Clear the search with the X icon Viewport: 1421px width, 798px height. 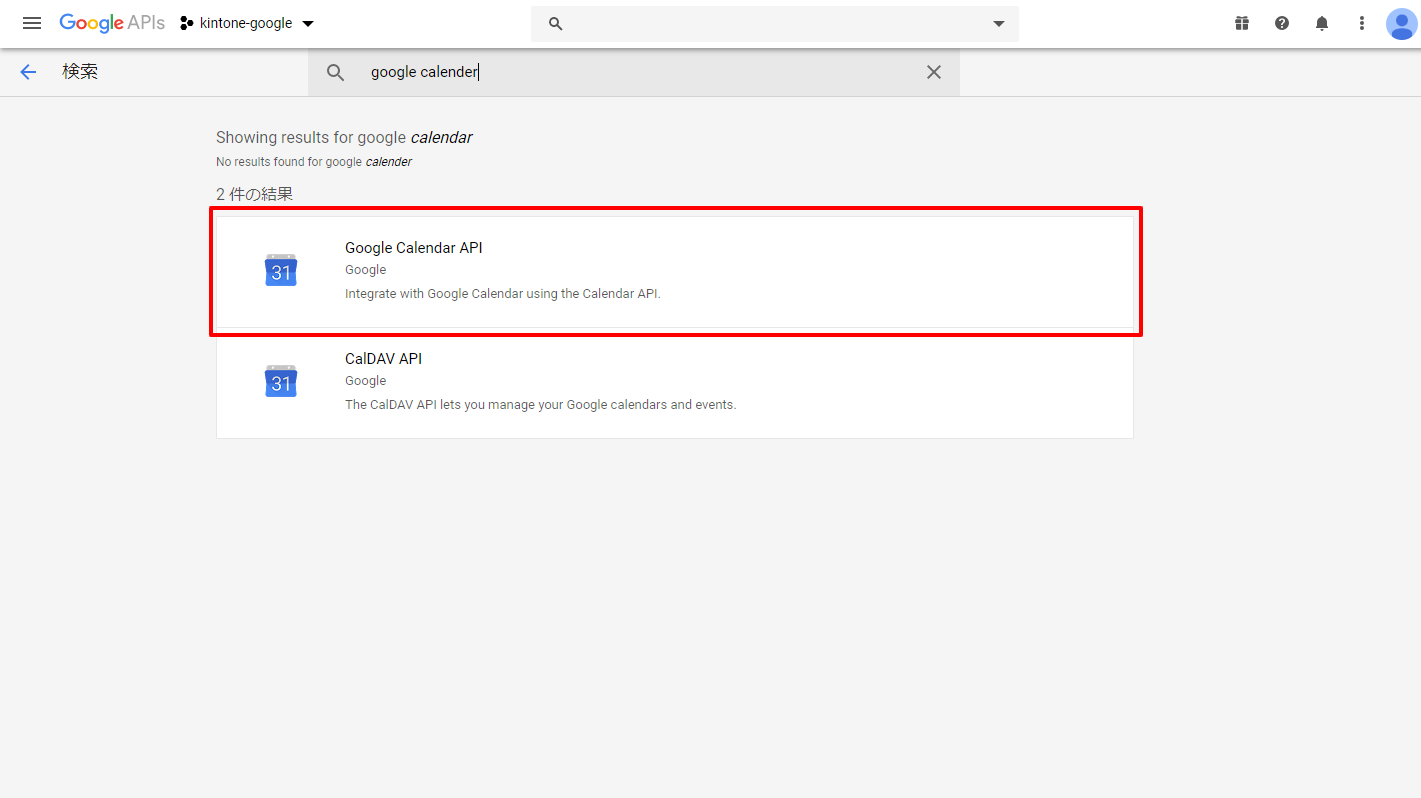click(934, 72)
